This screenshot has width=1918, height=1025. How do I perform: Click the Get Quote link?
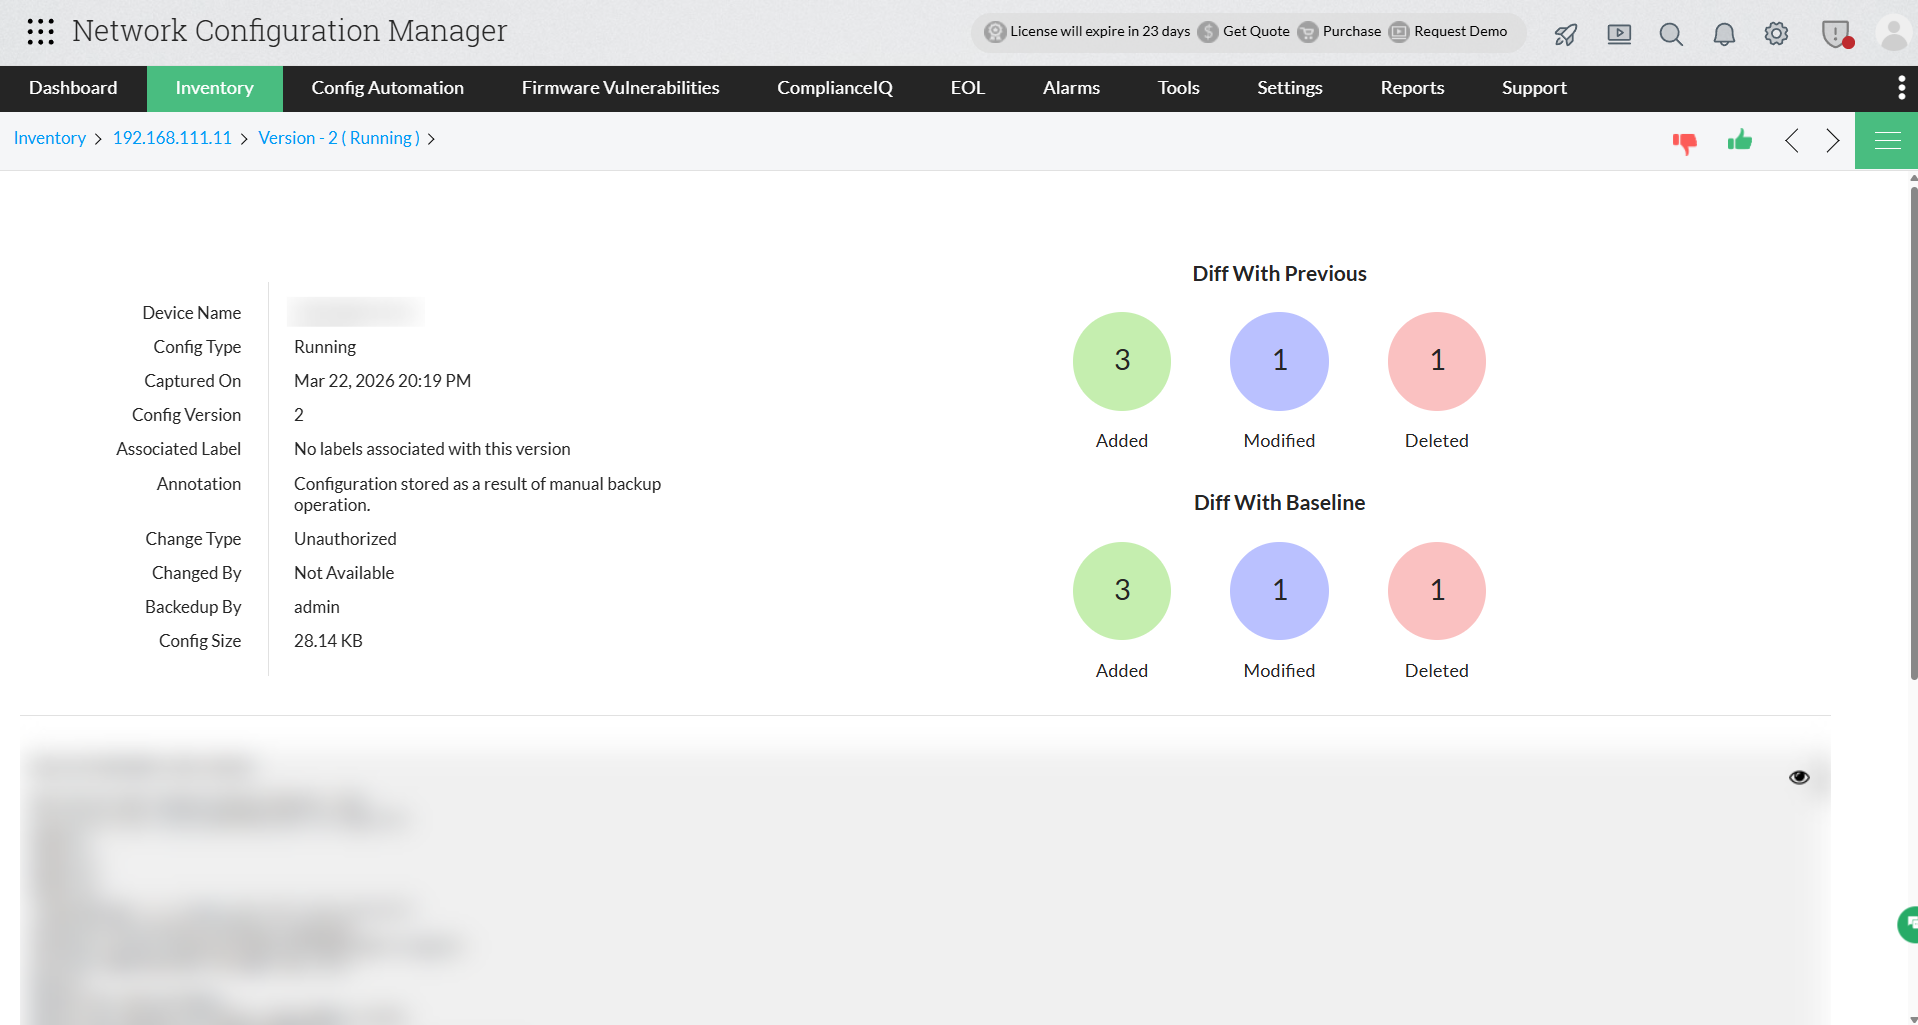click(x=1257, y=32)
